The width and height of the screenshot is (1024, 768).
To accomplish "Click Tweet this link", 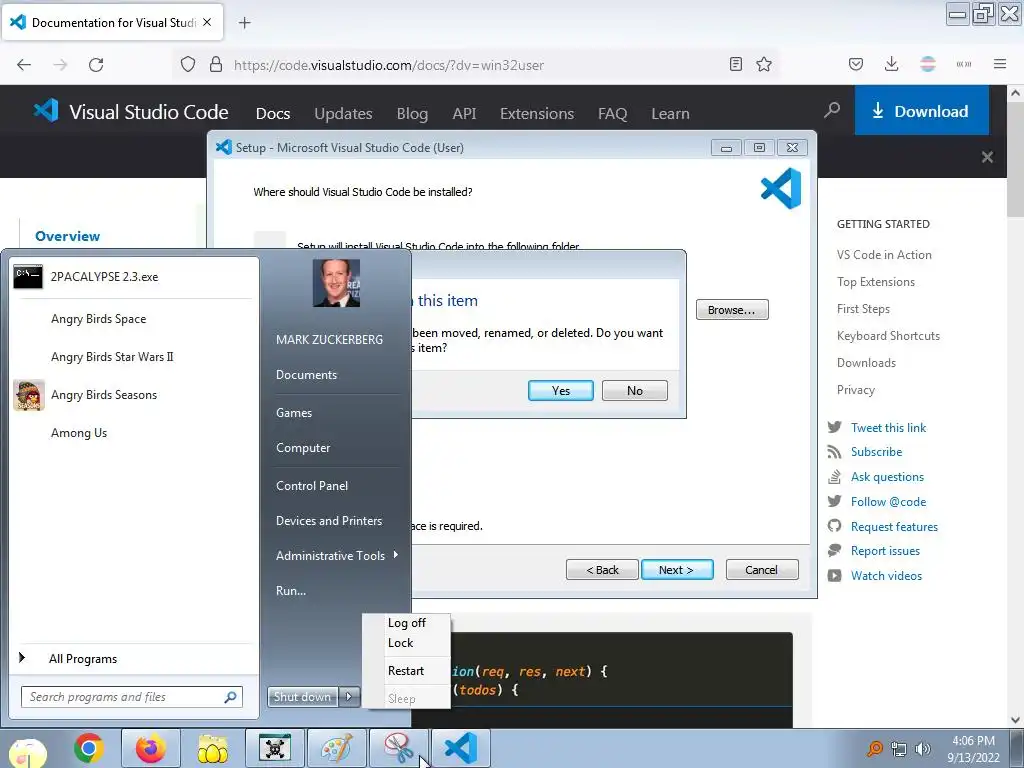I will click(x=888, y=428).
